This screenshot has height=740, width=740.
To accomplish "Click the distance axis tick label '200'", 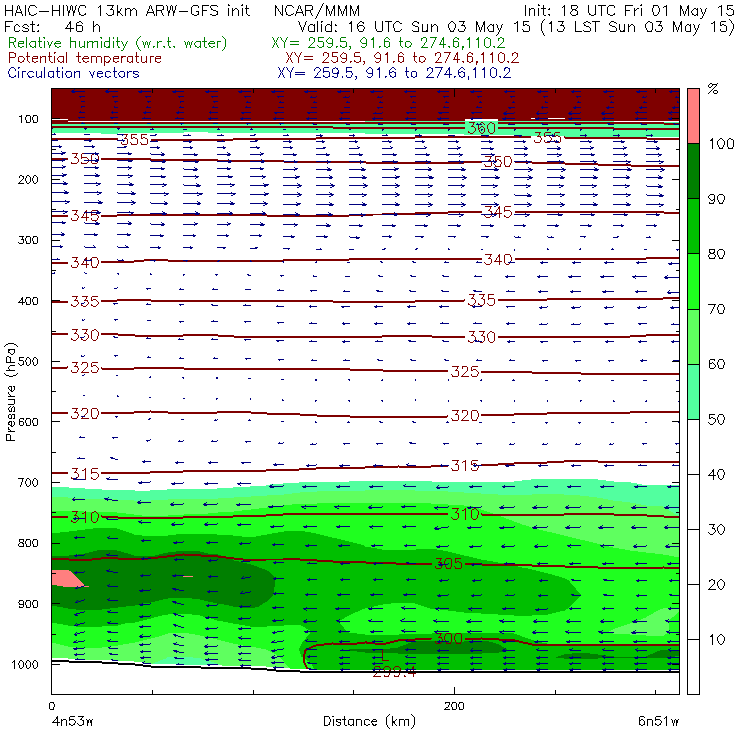I will [x=454, y=706].
